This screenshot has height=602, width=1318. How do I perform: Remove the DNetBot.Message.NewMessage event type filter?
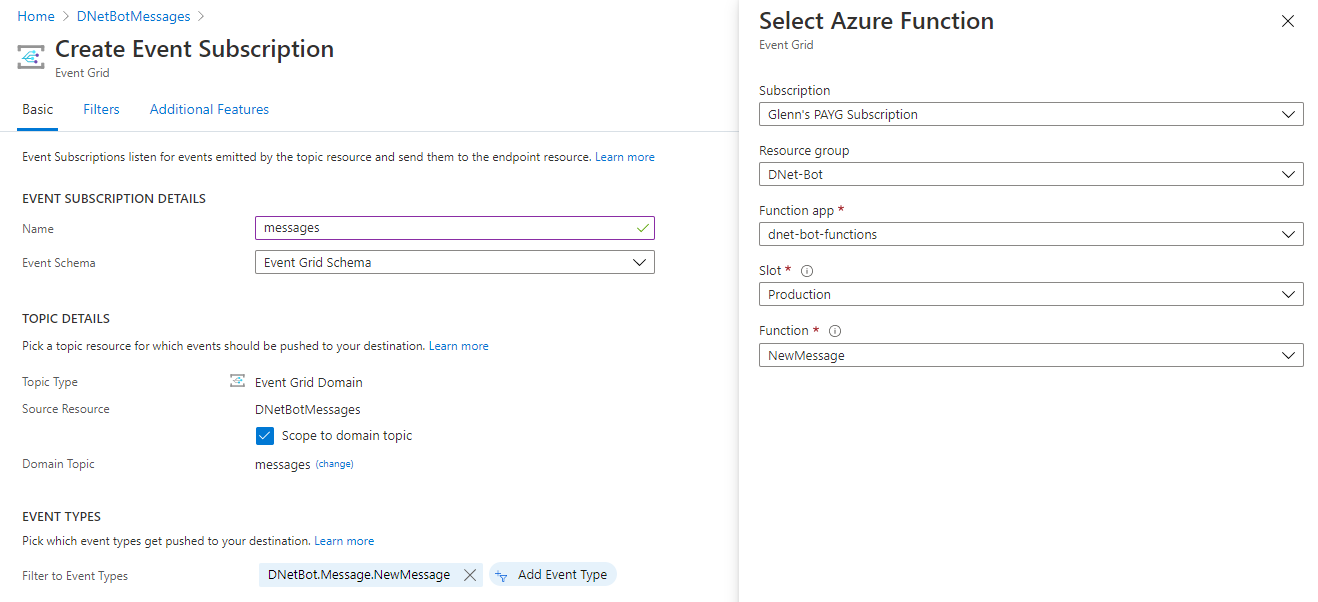pos(470,575)
